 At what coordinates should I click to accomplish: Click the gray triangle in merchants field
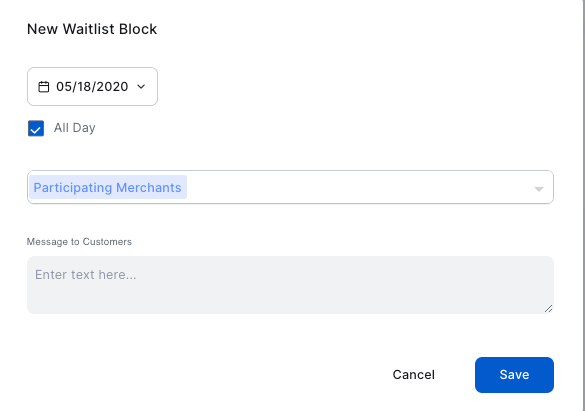click(x=538, y=189)
